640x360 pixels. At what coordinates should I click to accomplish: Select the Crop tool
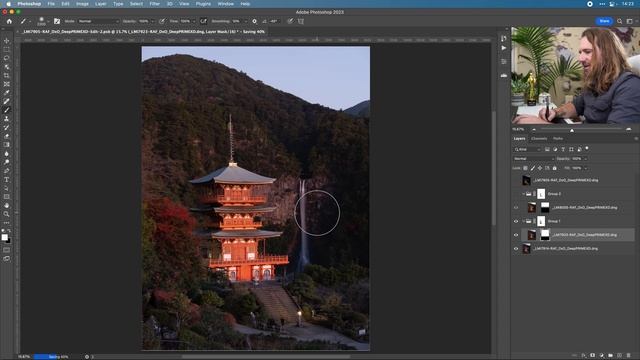7,76
